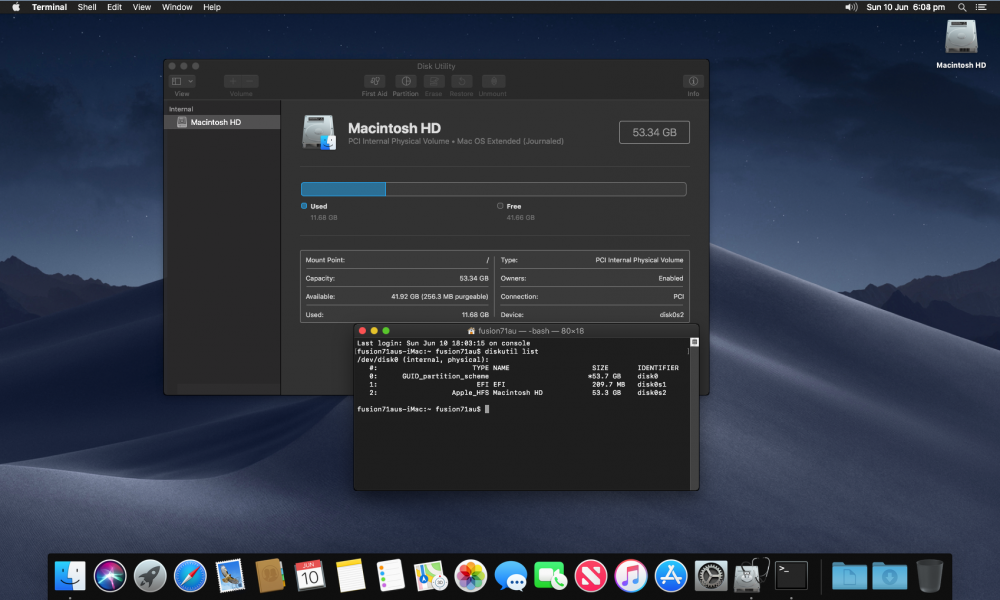Launch Siri from the Dock
Viewport: 1000px width, 600px height.
coord(110,576)
